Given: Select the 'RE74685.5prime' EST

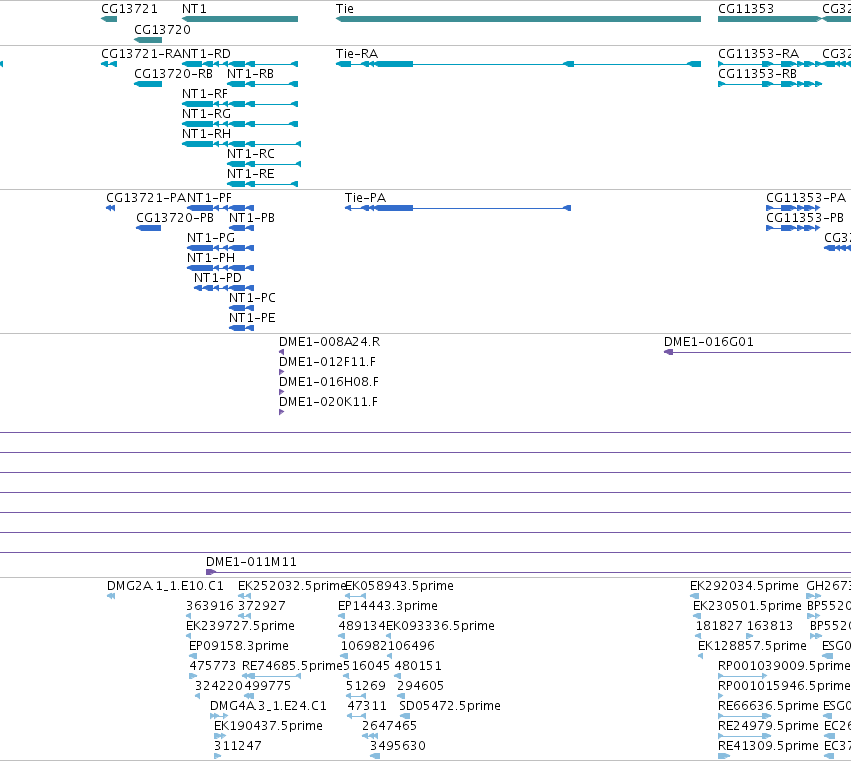Looking at the screenshot, I should pyautogui.click(x=271, y=676).
